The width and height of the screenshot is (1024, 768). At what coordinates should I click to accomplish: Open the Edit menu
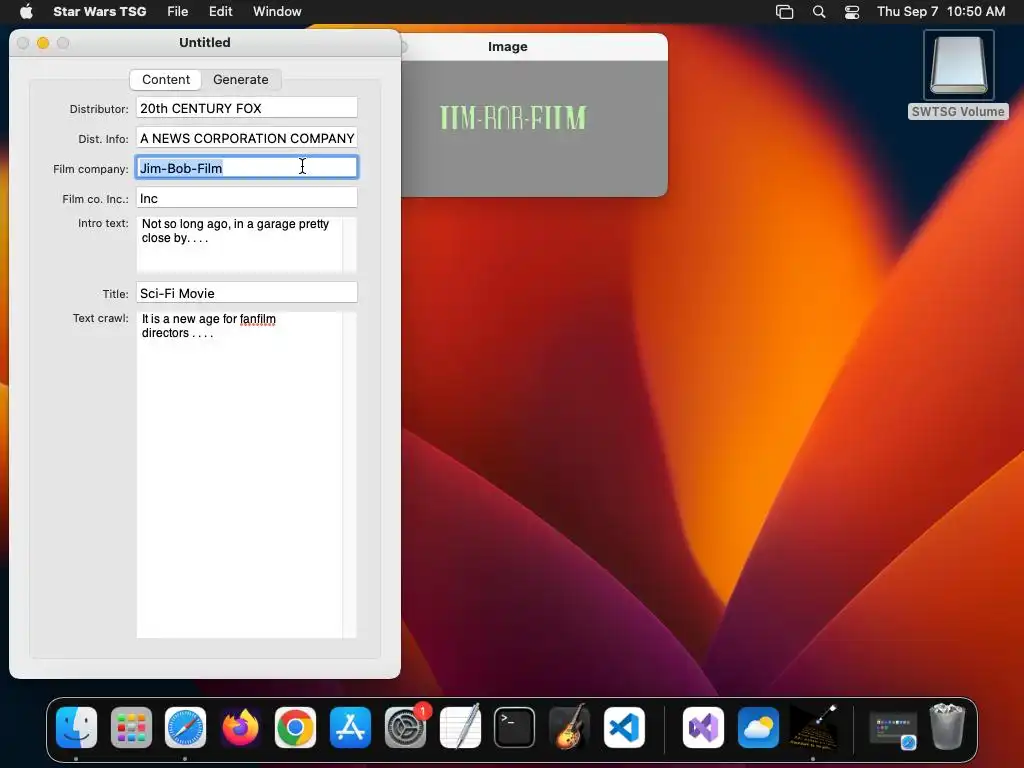(221, 11)
